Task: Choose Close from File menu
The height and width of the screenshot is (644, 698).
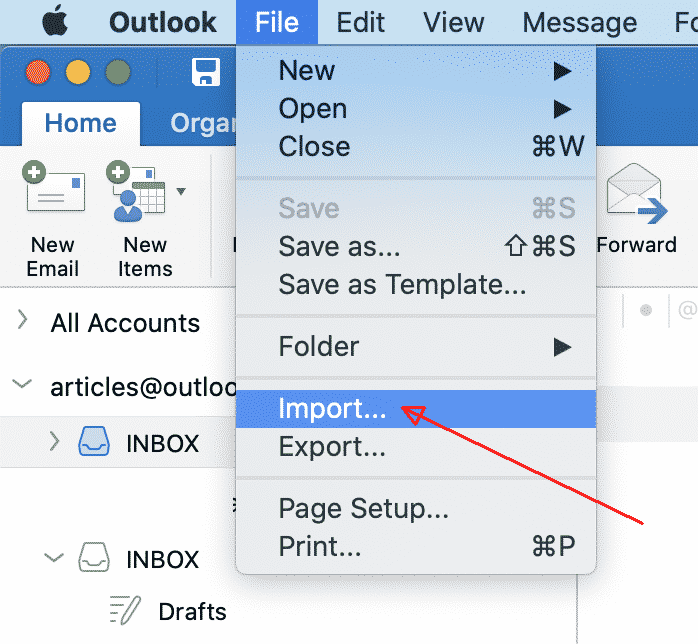Action: click(416, 146)
